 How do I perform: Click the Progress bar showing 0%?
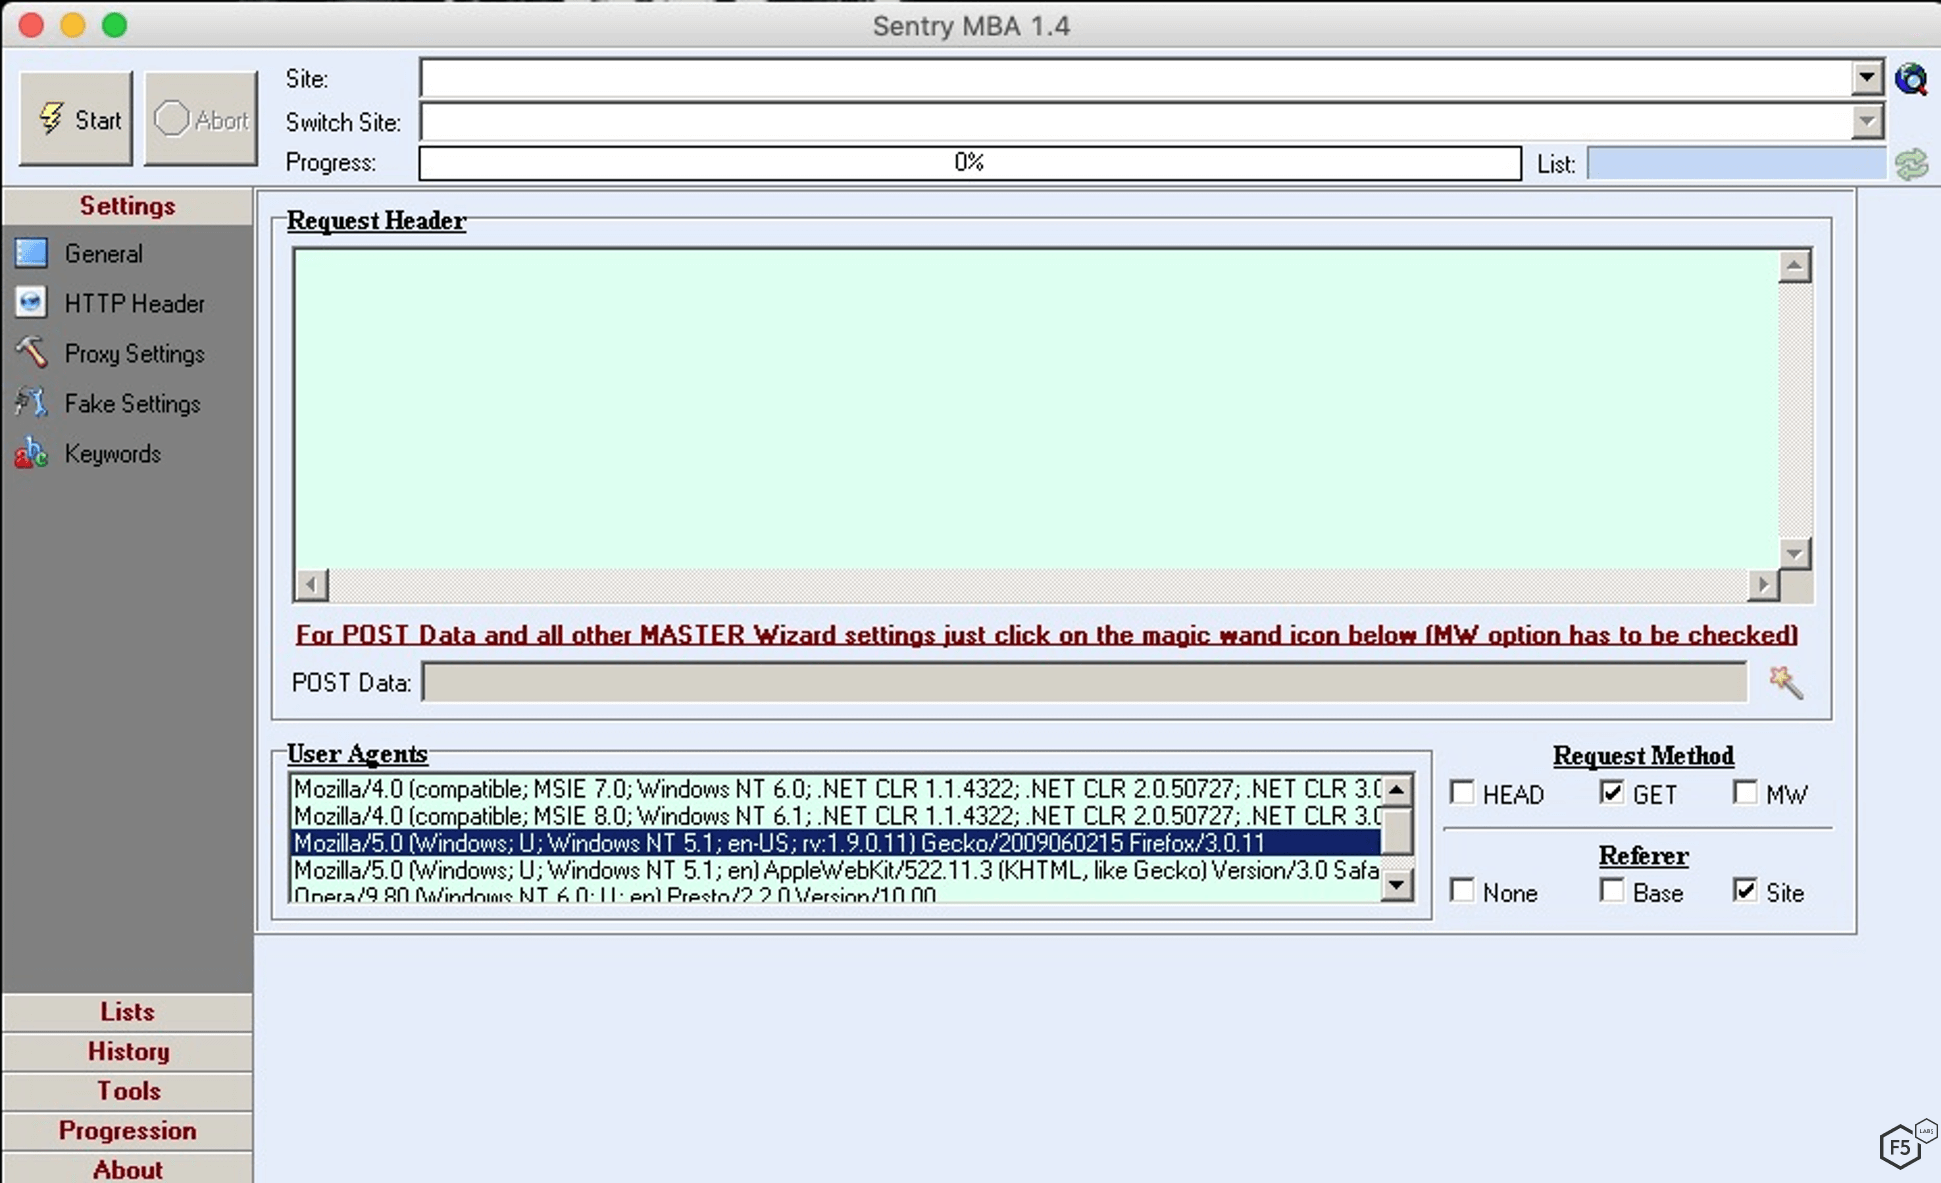(968, 163)
